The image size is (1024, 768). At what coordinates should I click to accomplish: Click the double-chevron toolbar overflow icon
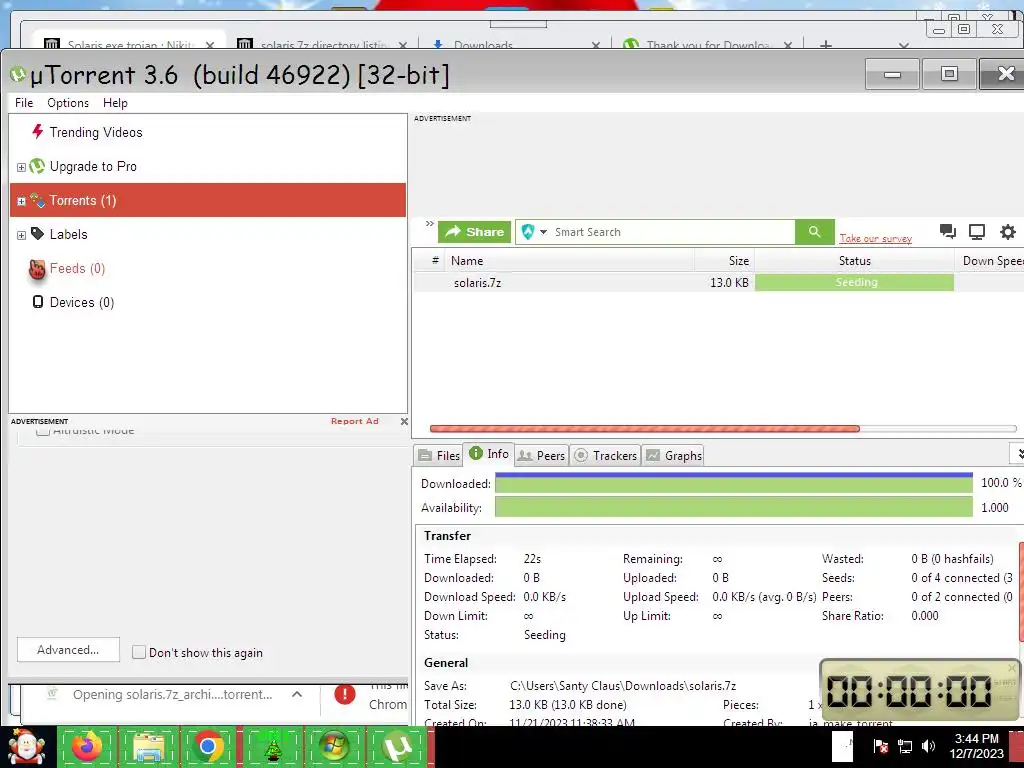(x=429, y=223)
